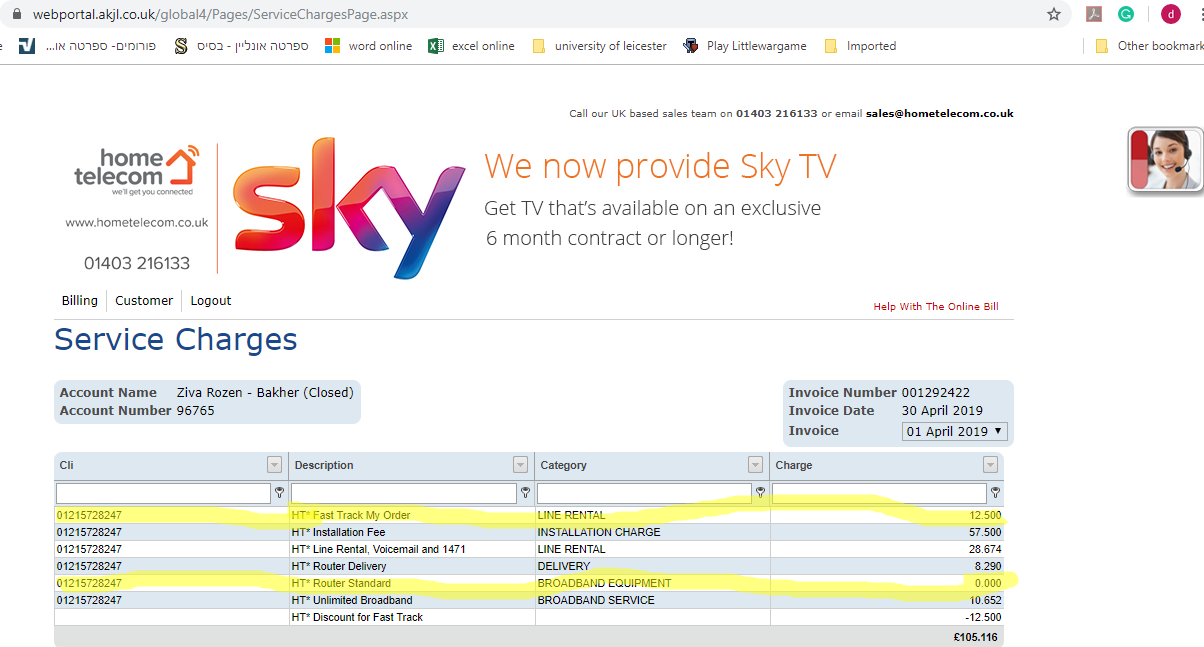Viewport: 1204px width, 647px height.
Task: Click the browser address bar URL
Action: tap(220, 15)
